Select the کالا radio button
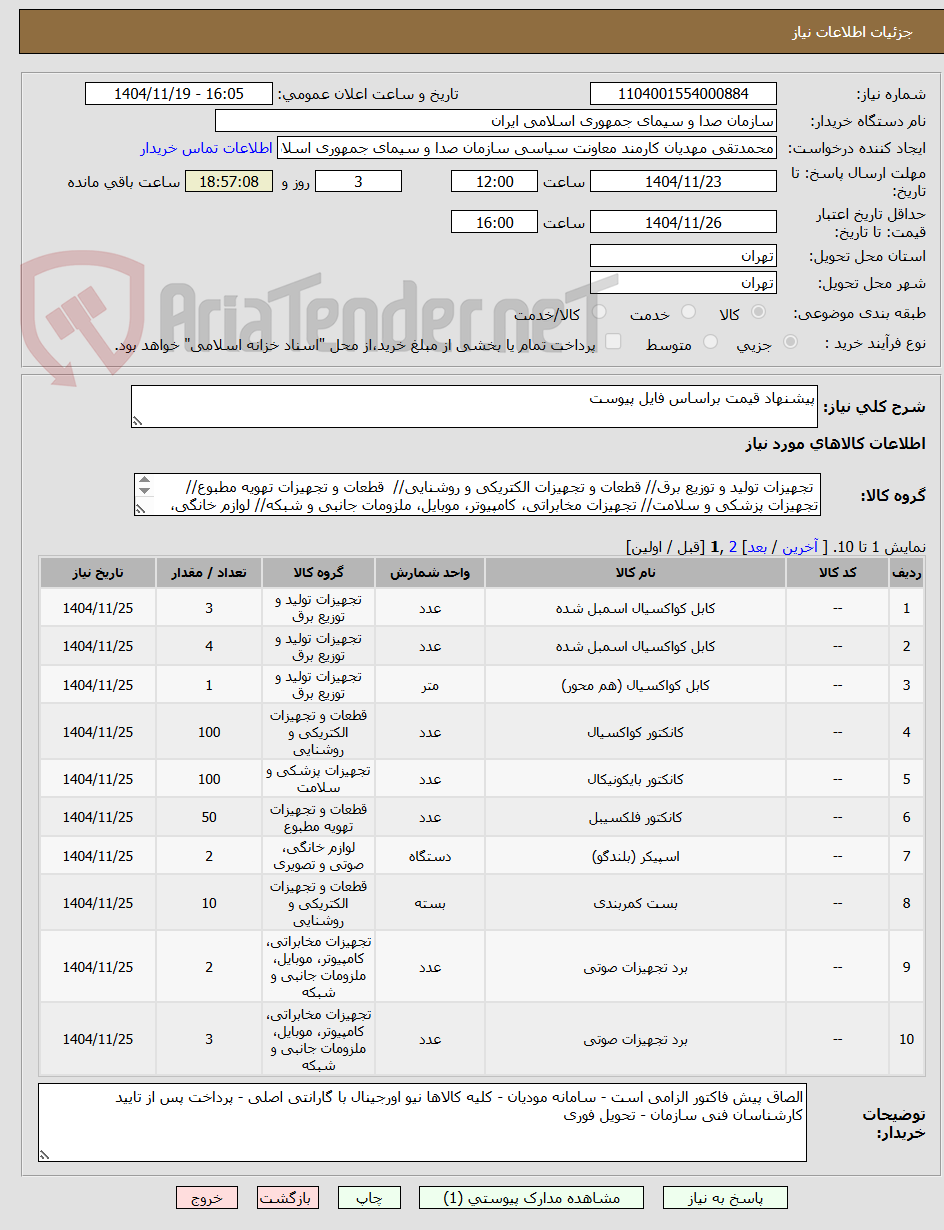This screenshot has height=1230, width=944. click(x=758, y=313)
